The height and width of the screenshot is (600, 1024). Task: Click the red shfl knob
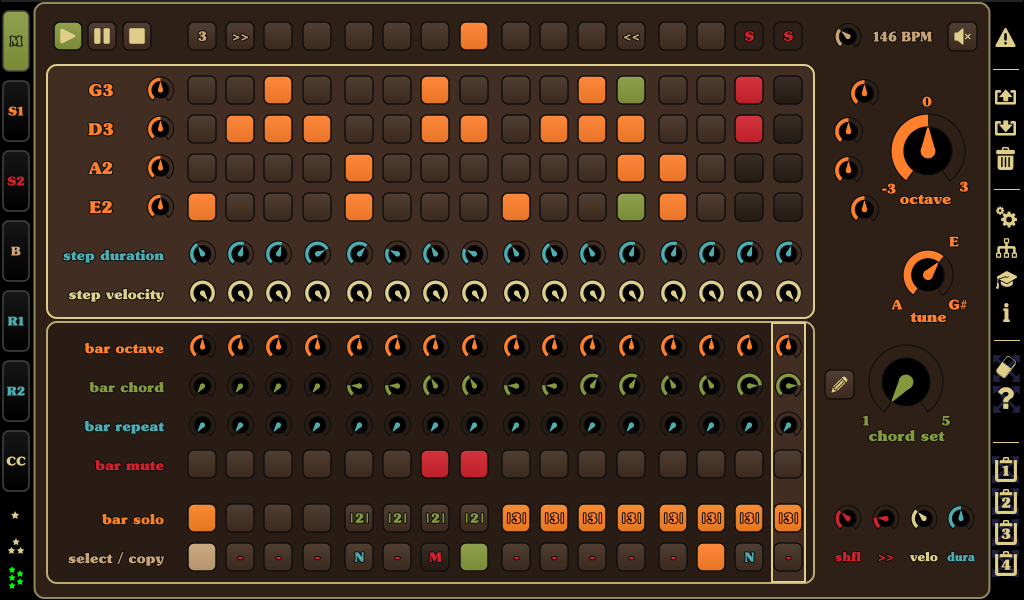847,518
